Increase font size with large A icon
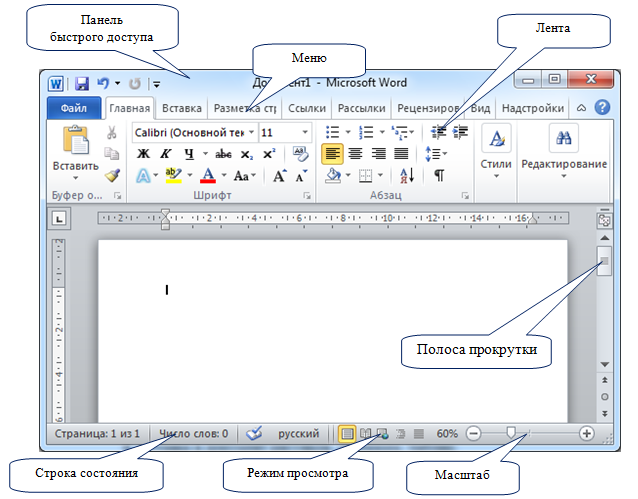 (x=280, y=176)
